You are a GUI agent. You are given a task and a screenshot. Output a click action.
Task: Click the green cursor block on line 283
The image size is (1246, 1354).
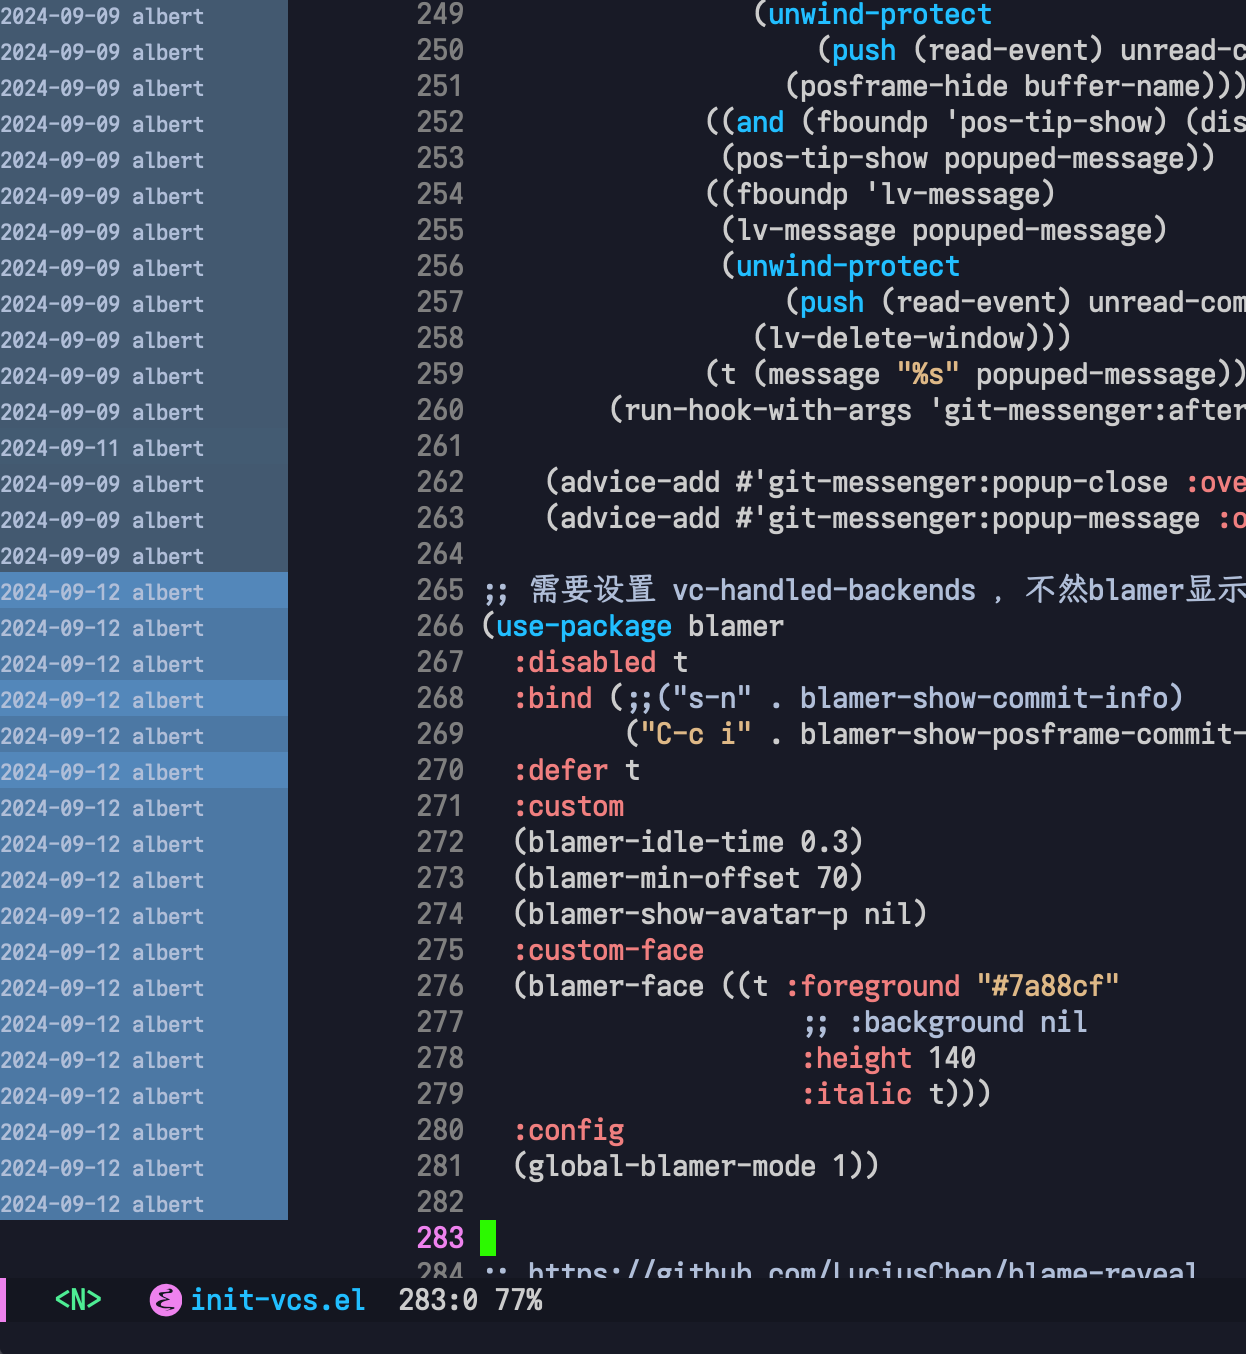click(x=488, y=1238)
